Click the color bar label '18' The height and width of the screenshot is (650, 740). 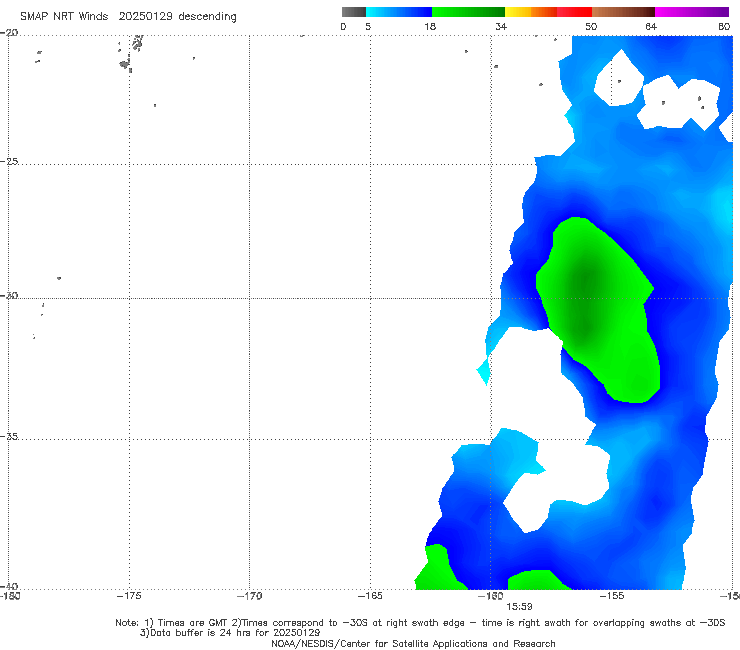pos(430,26)
